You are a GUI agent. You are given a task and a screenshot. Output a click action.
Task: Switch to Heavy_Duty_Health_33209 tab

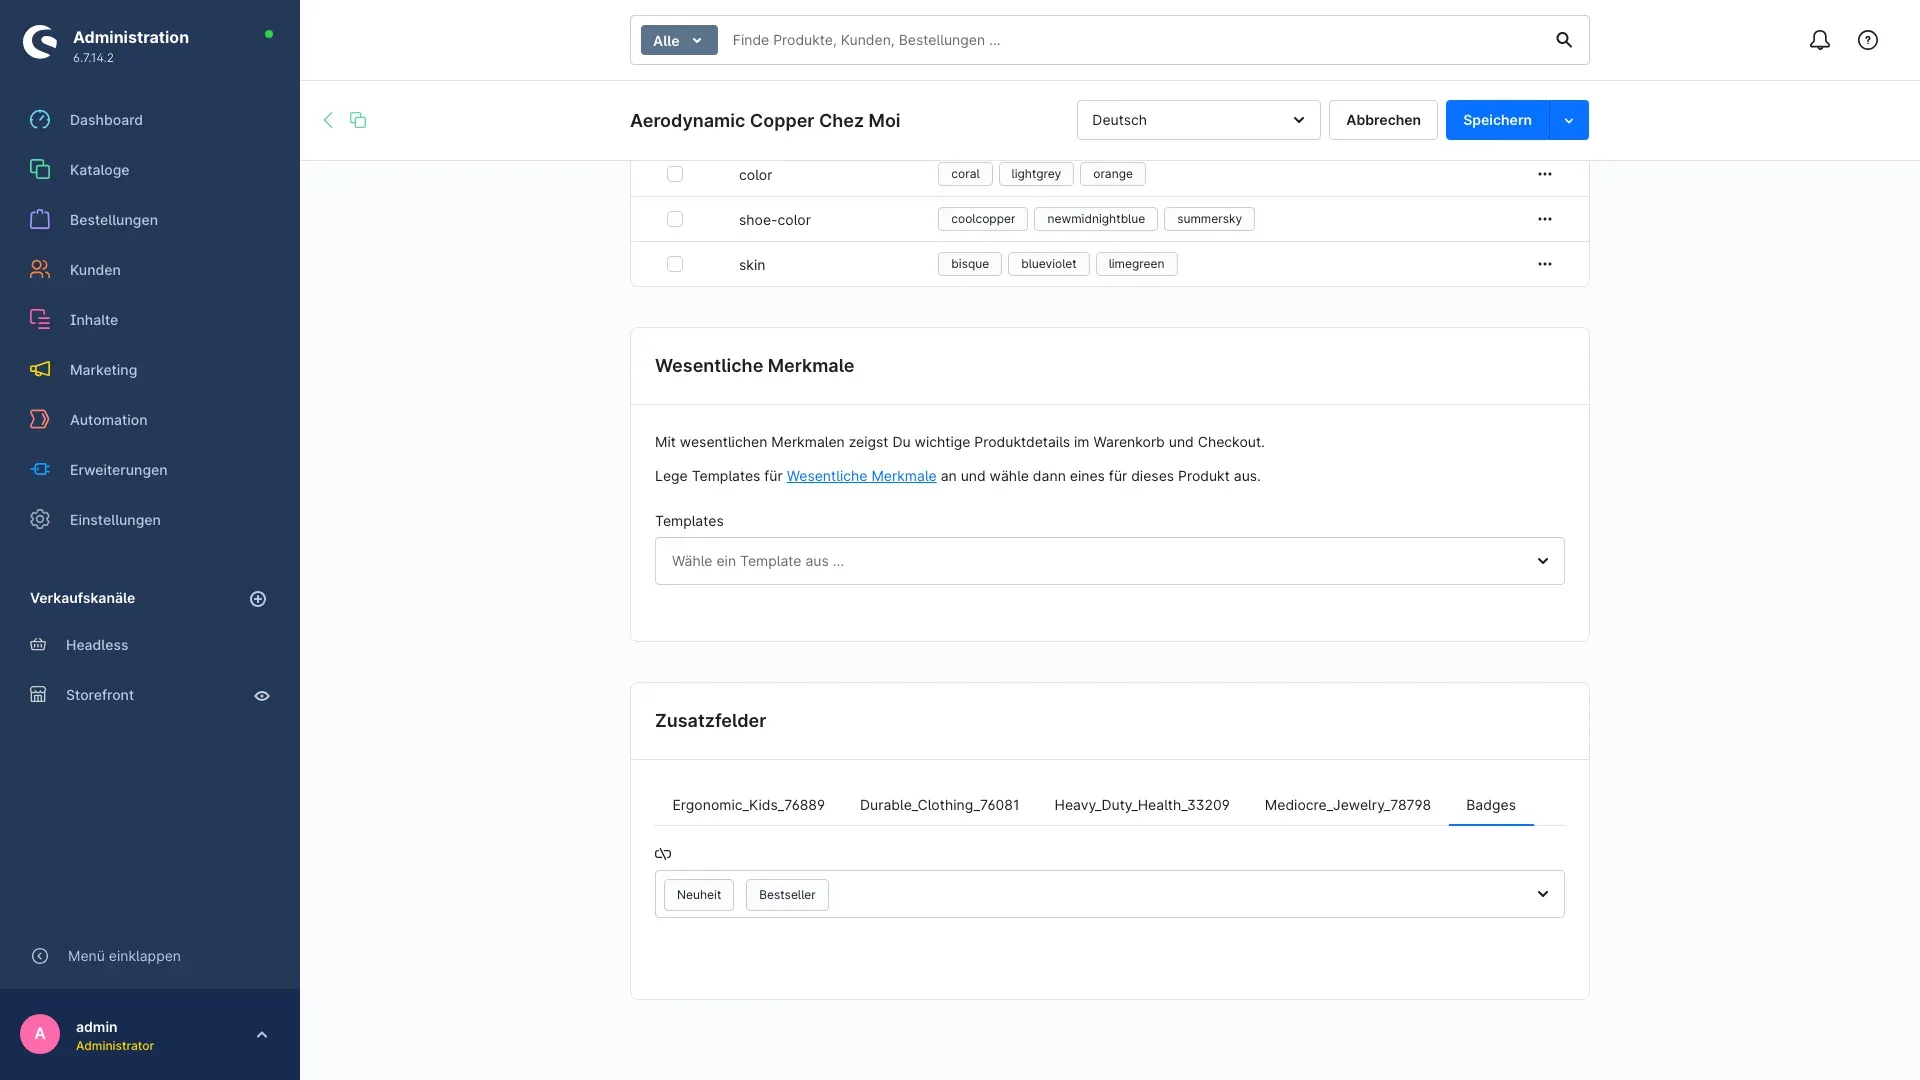click(1142, 805)
